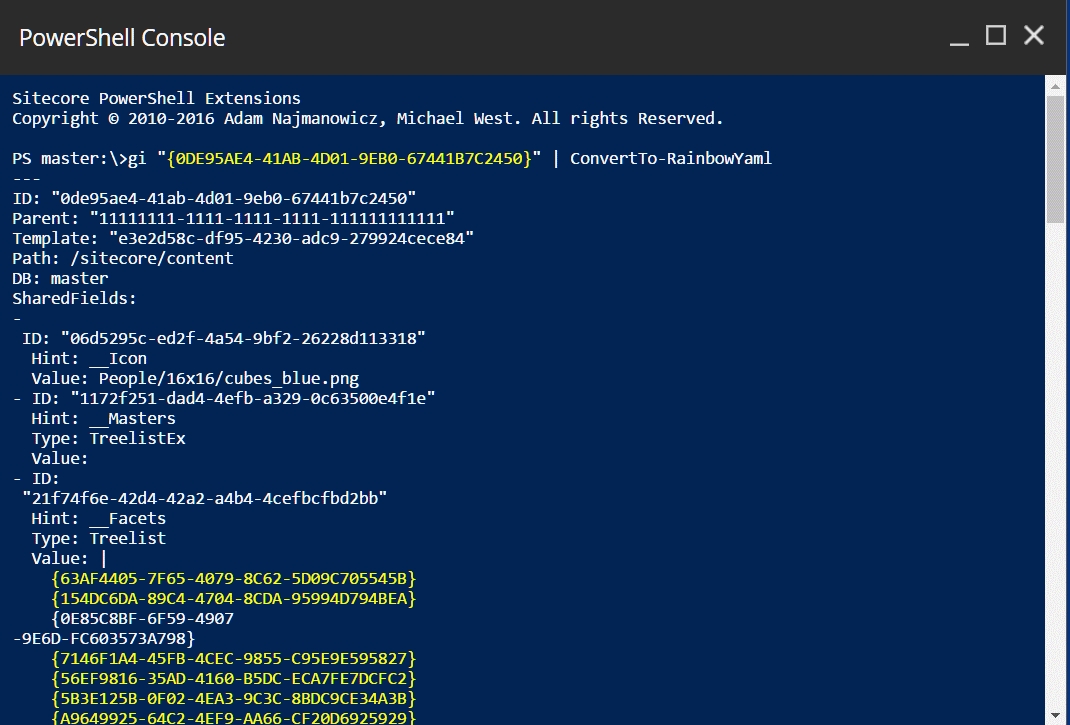Screen dimensions: 1070x725
Task: Click the PowerShell Console title text
Action: (122, 38)
